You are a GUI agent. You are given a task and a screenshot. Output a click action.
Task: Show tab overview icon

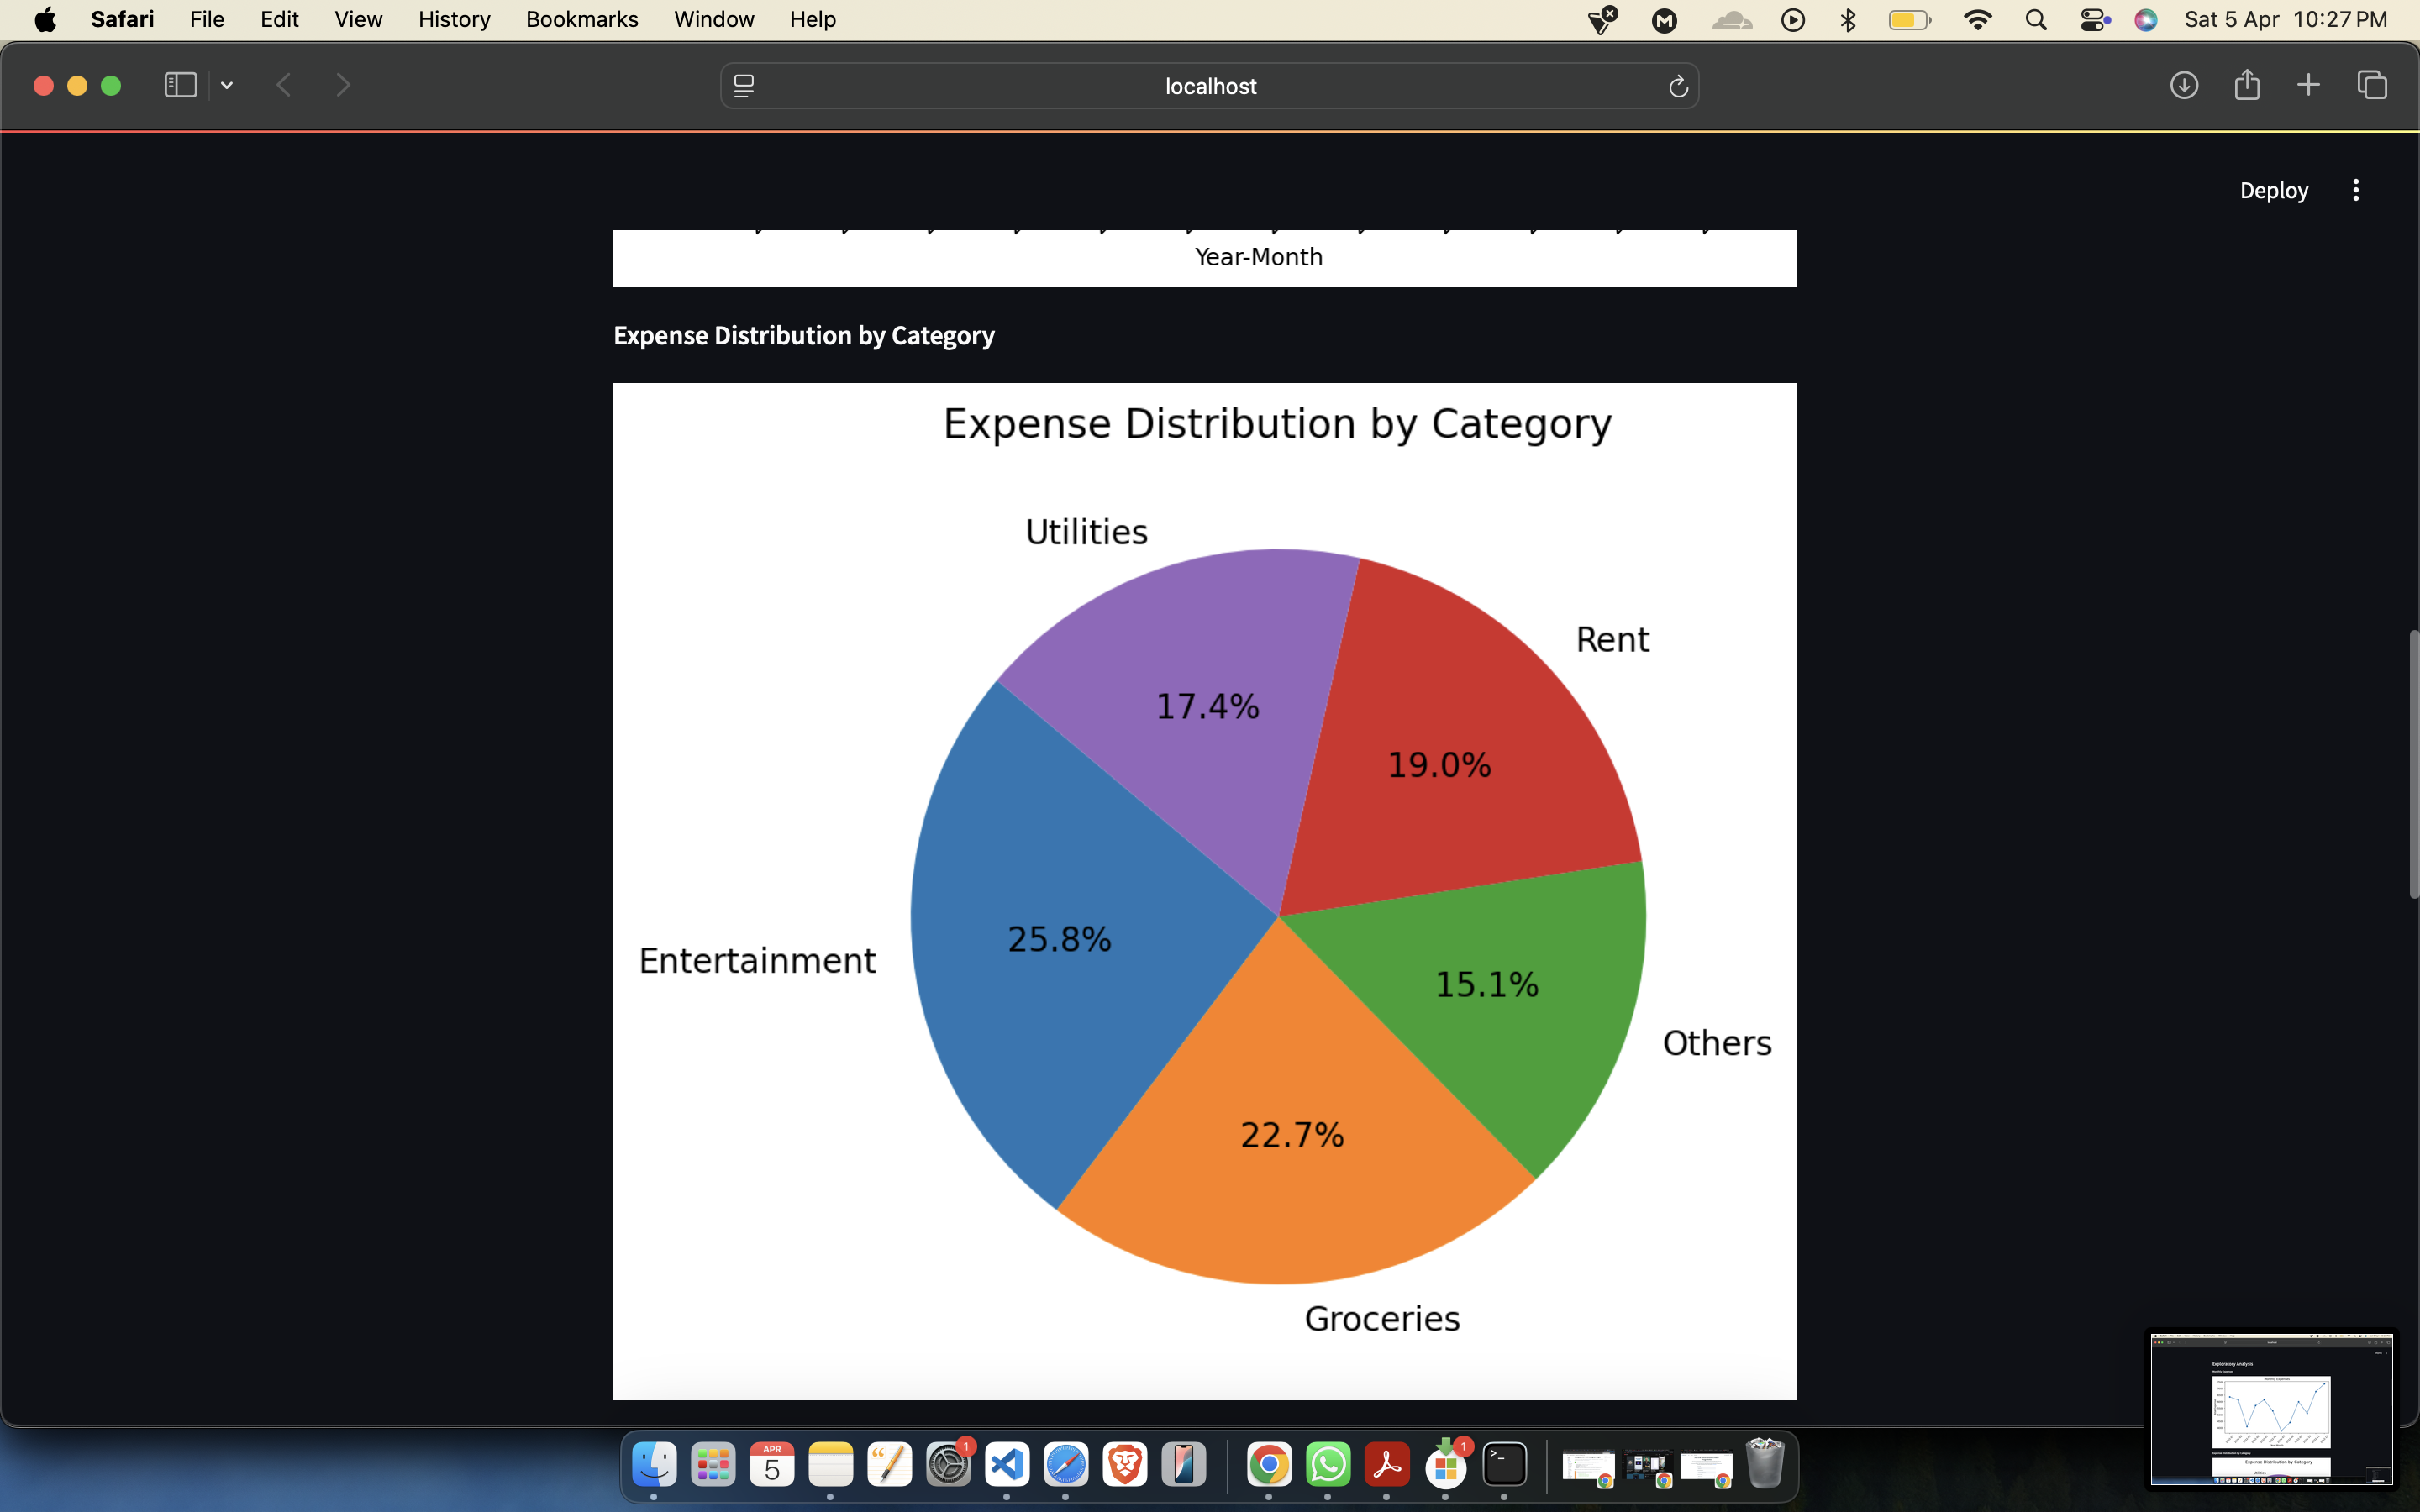click(x=2372, y=85)
